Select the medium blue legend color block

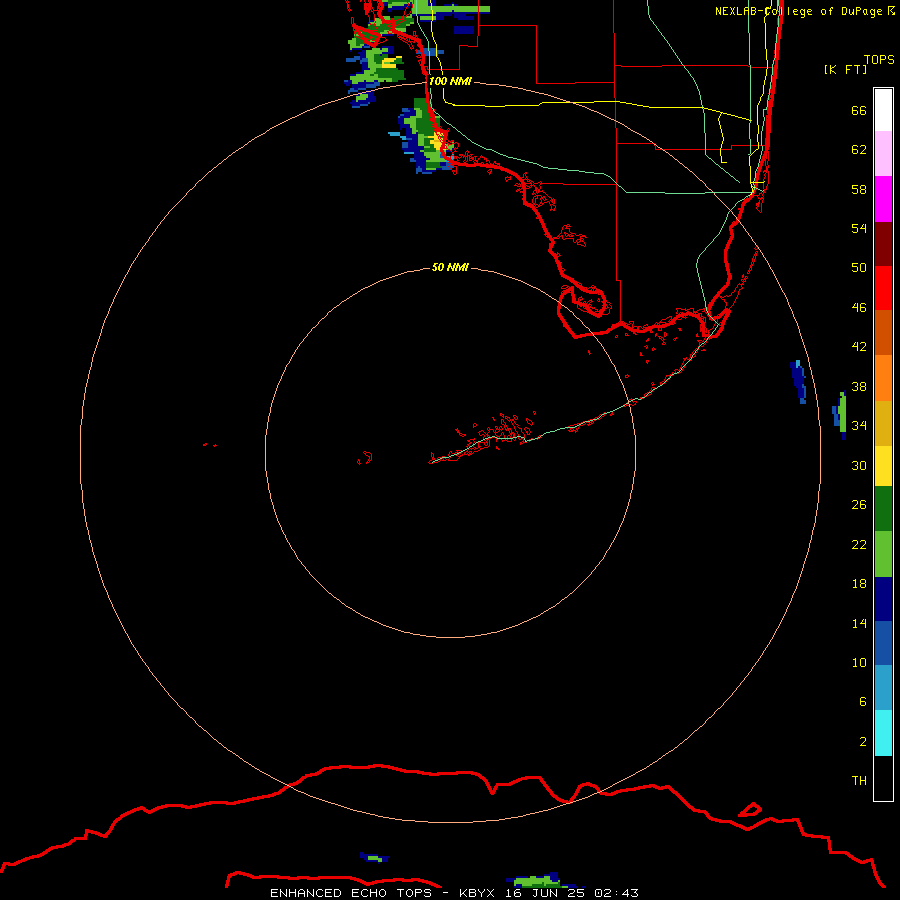coord(883,643)
